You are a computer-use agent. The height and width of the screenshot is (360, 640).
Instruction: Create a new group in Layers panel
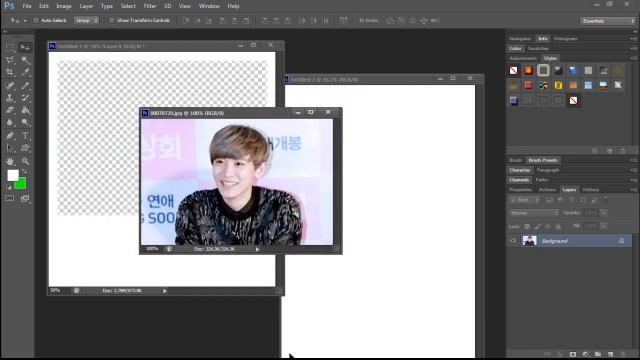pyautogui.click(x=598, y=354)
